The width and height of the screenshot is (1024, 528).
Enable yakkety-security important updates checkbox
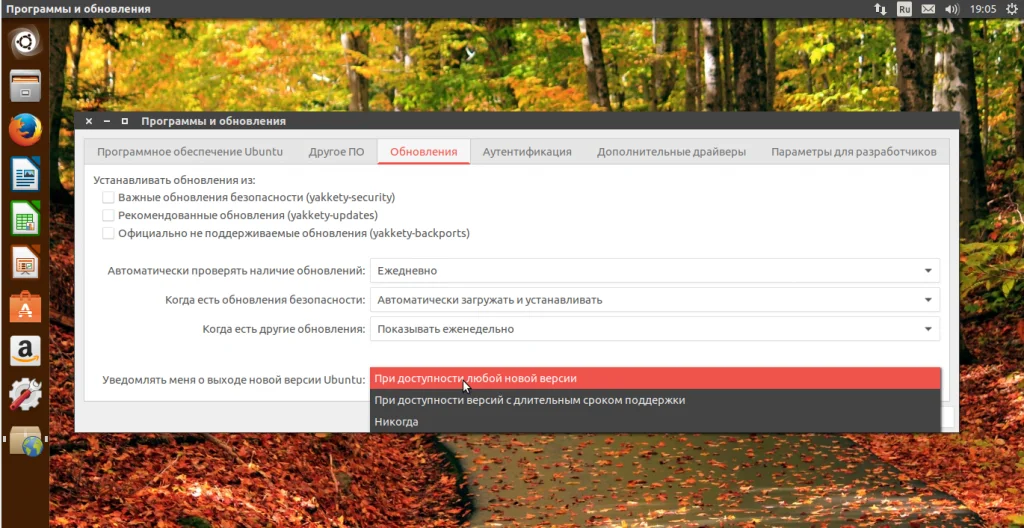click(x=108, y=197)
